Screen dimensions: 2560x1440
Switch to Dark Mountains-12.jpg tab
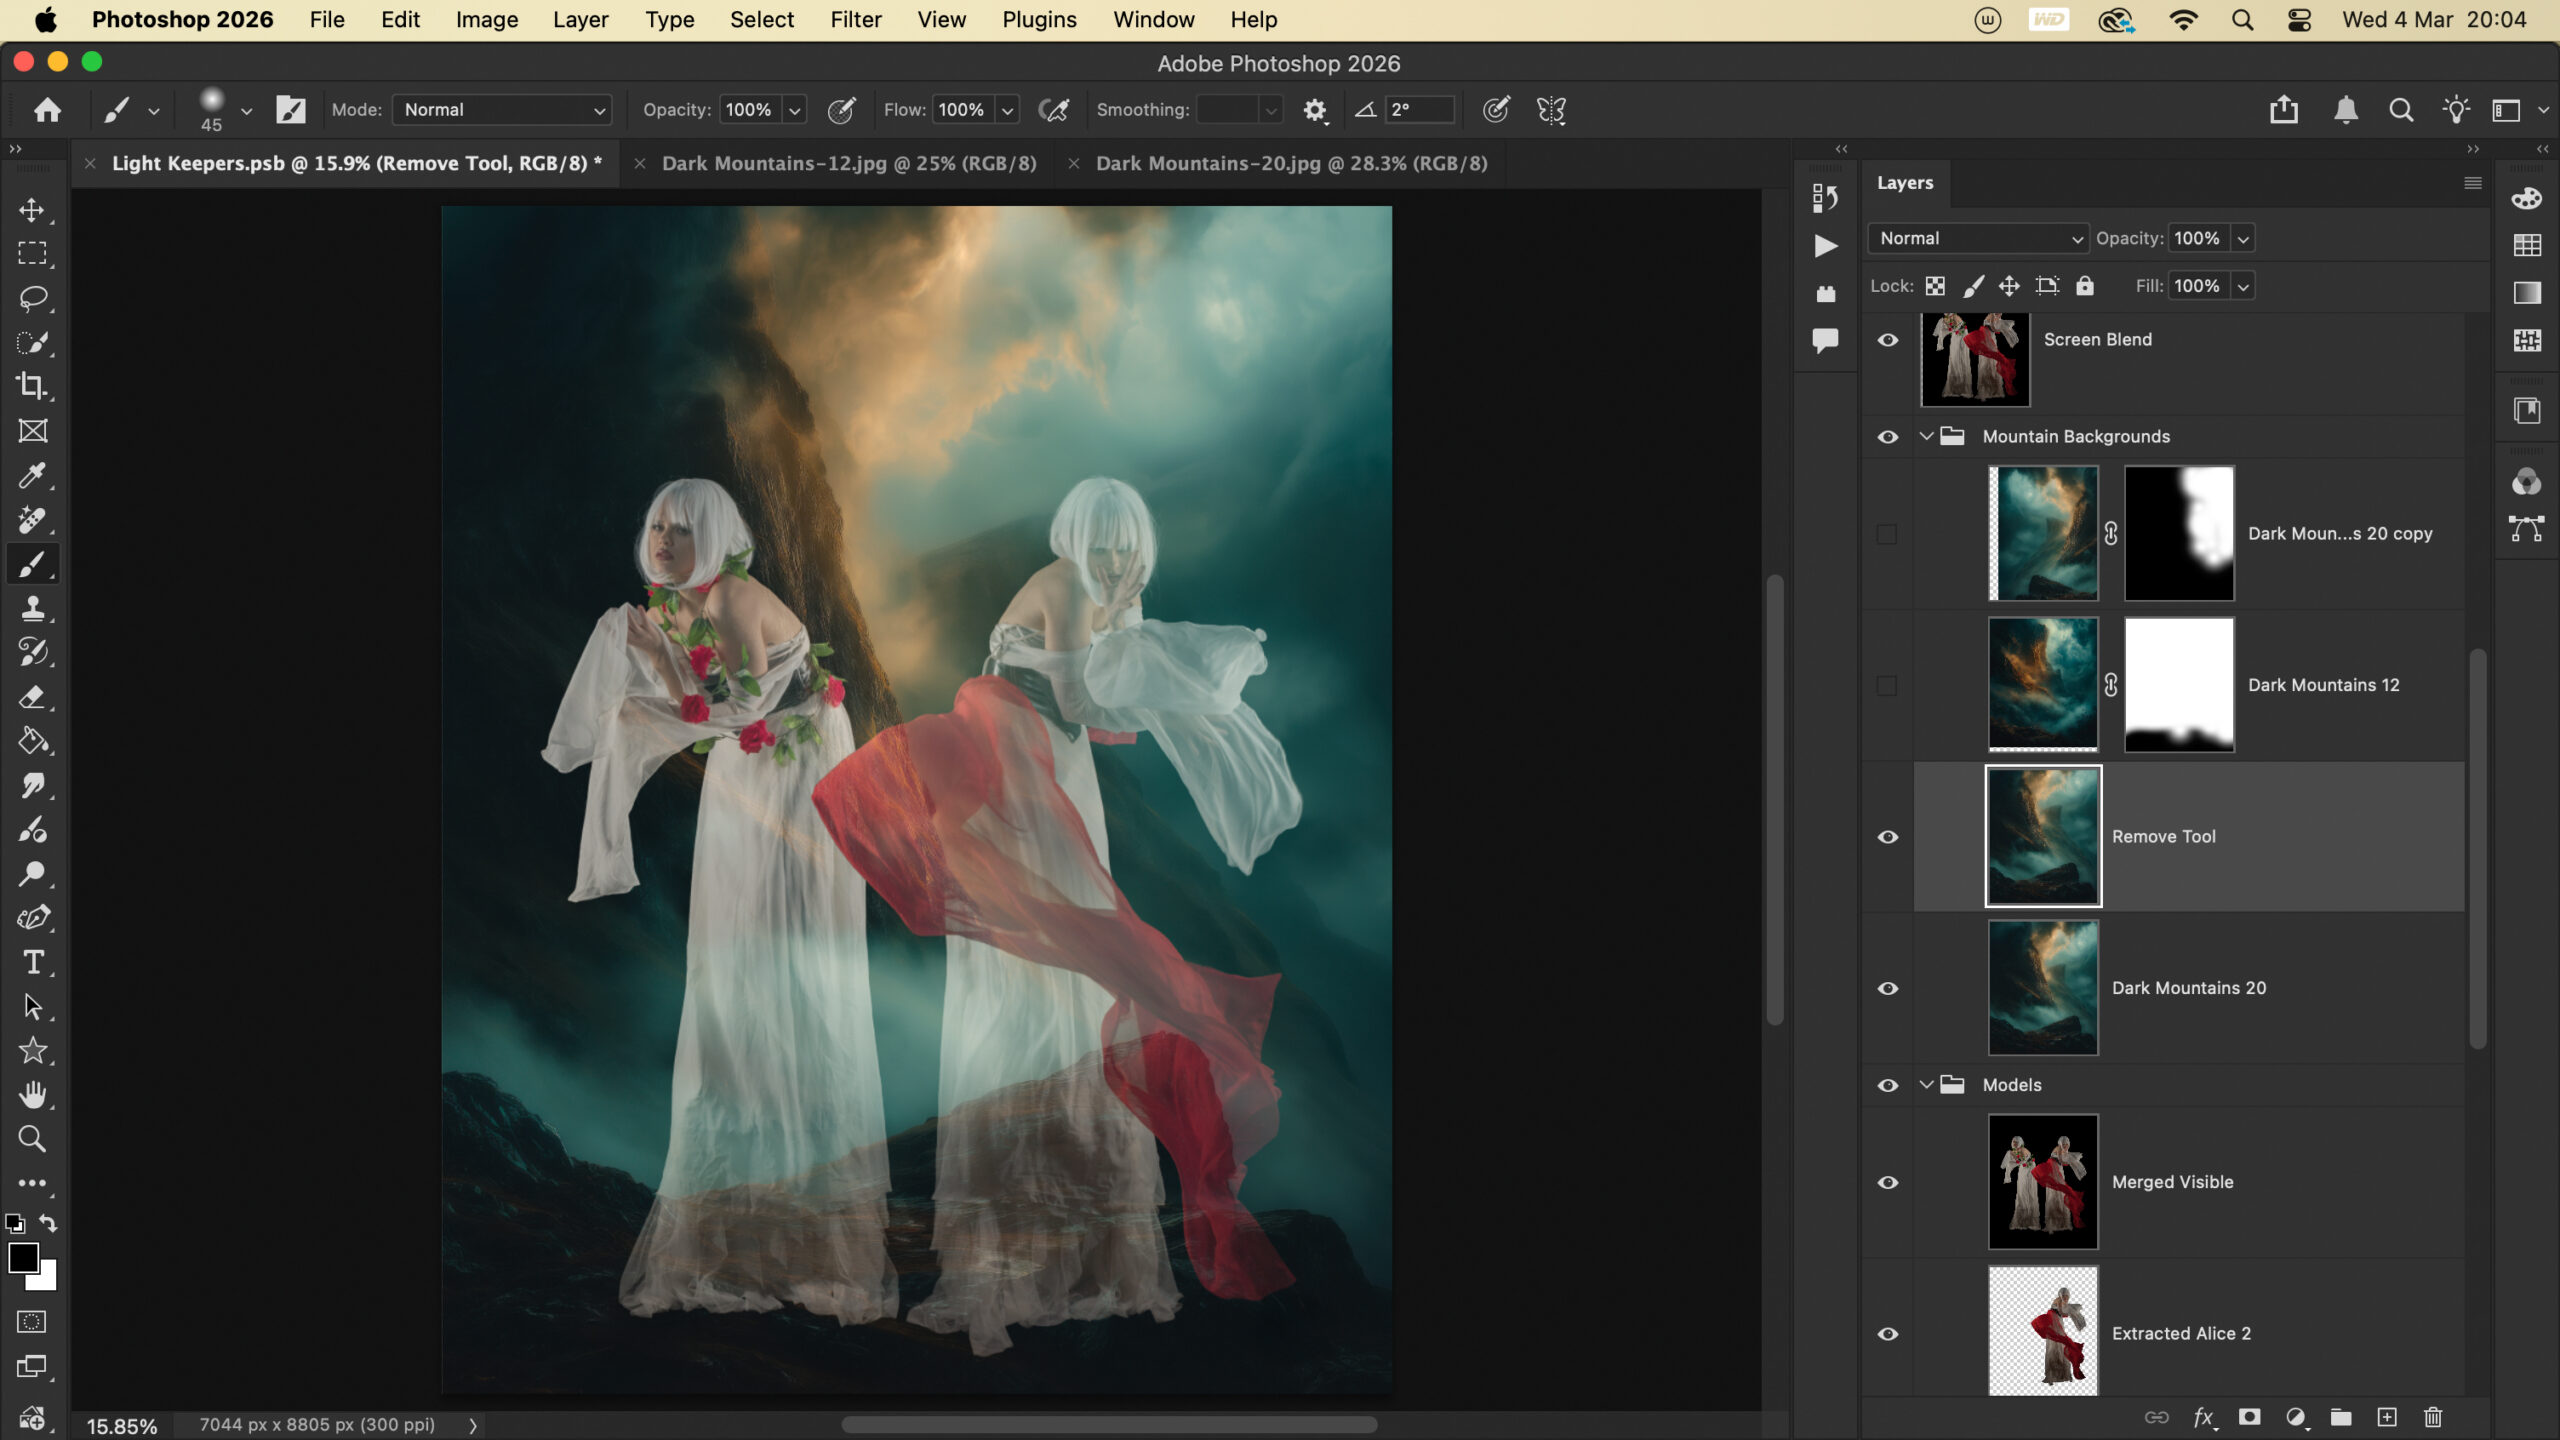coord(848,163)
